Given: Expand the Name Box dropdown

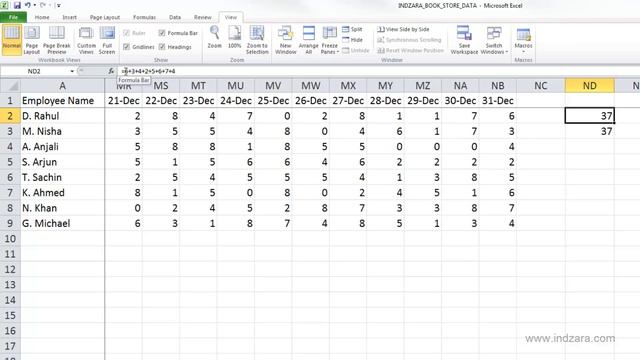Looking at the screenshot, I should [72, 71].
